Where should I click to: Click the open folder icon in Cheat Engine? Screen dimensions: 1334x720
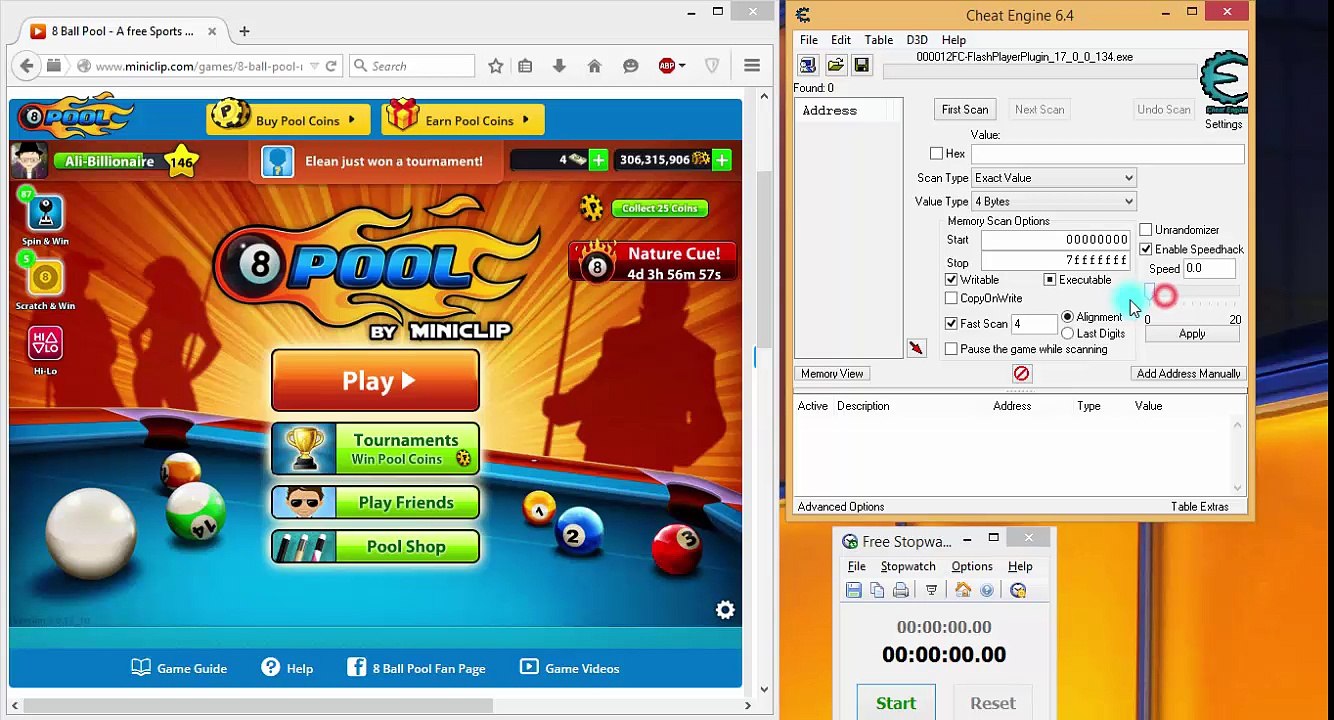tap(835, 66)
